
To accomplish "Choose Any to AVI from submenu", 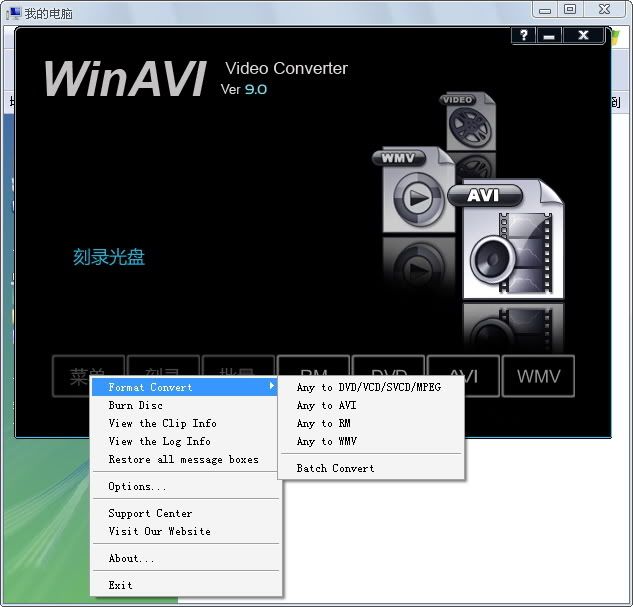I will click(x=326, y=405).
